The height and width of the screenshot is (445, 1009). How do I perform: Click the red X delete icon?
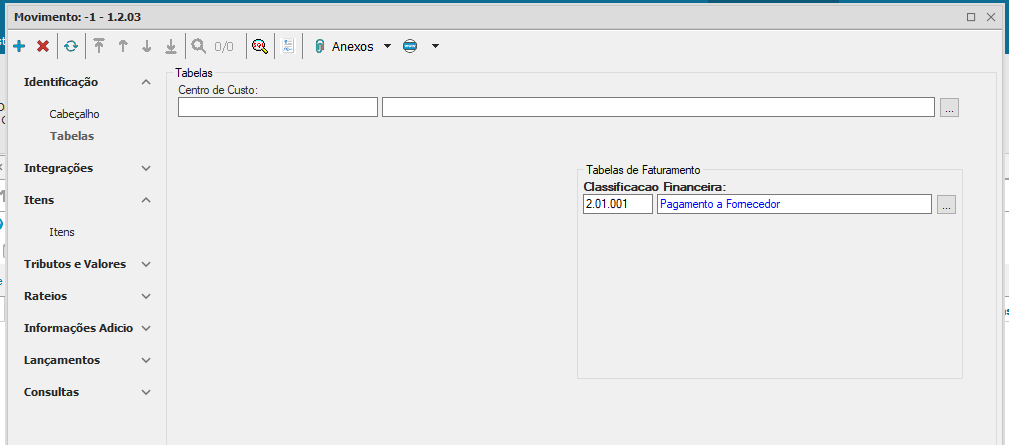pos(43,46)
